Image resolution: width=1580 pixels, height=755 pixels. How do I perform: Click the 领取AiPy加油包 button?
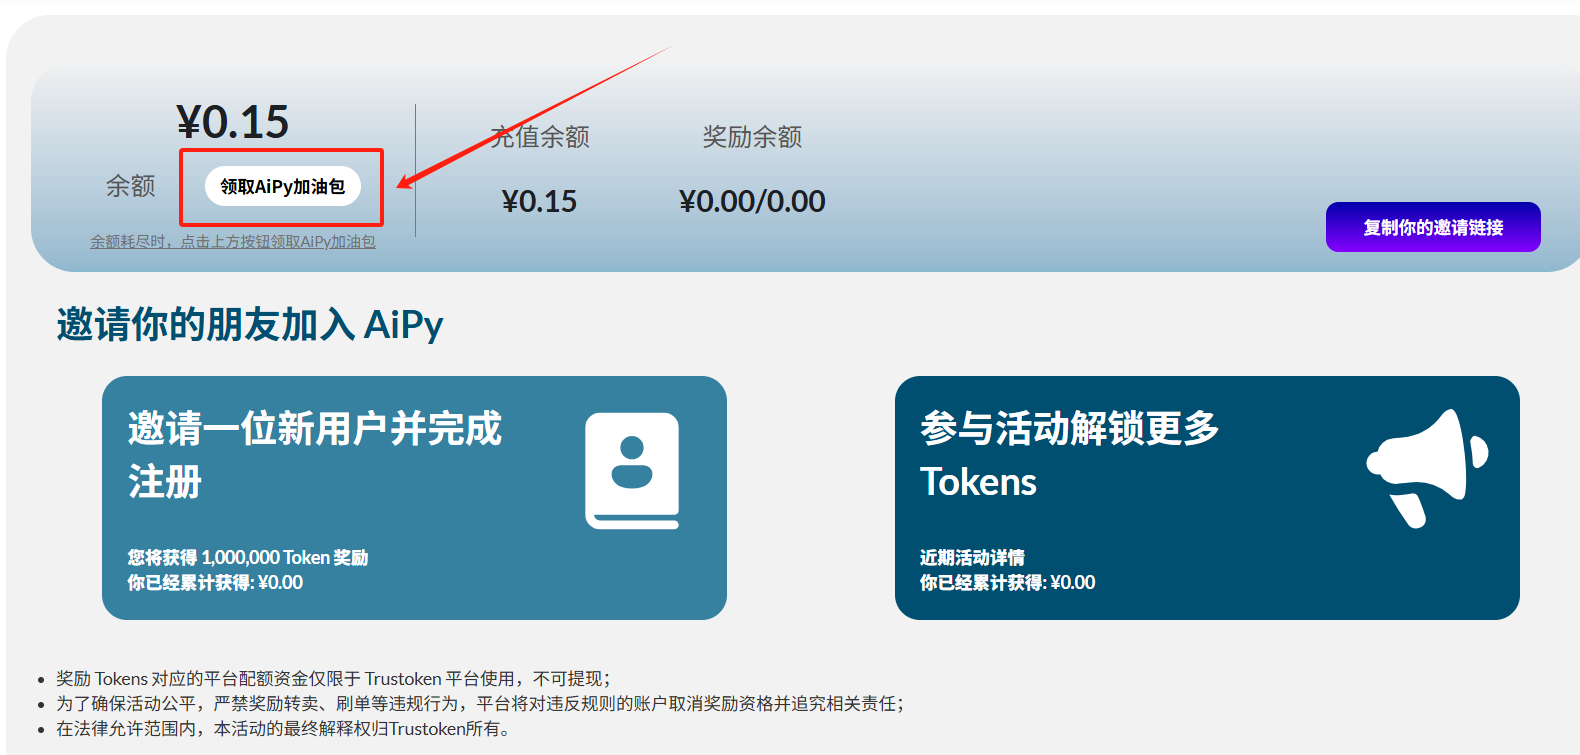[x=282, y=186]
